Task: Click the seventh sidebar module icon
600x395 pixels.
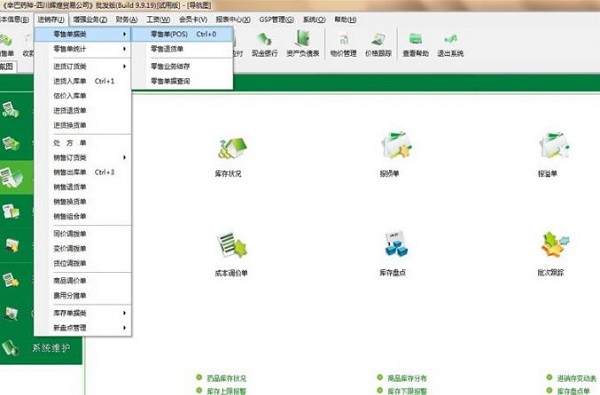Action: (11, 313)
